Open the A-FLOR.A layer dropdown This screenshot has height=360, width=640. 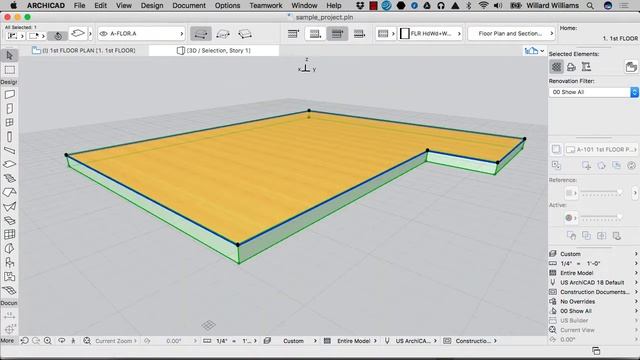coord(142,33)
